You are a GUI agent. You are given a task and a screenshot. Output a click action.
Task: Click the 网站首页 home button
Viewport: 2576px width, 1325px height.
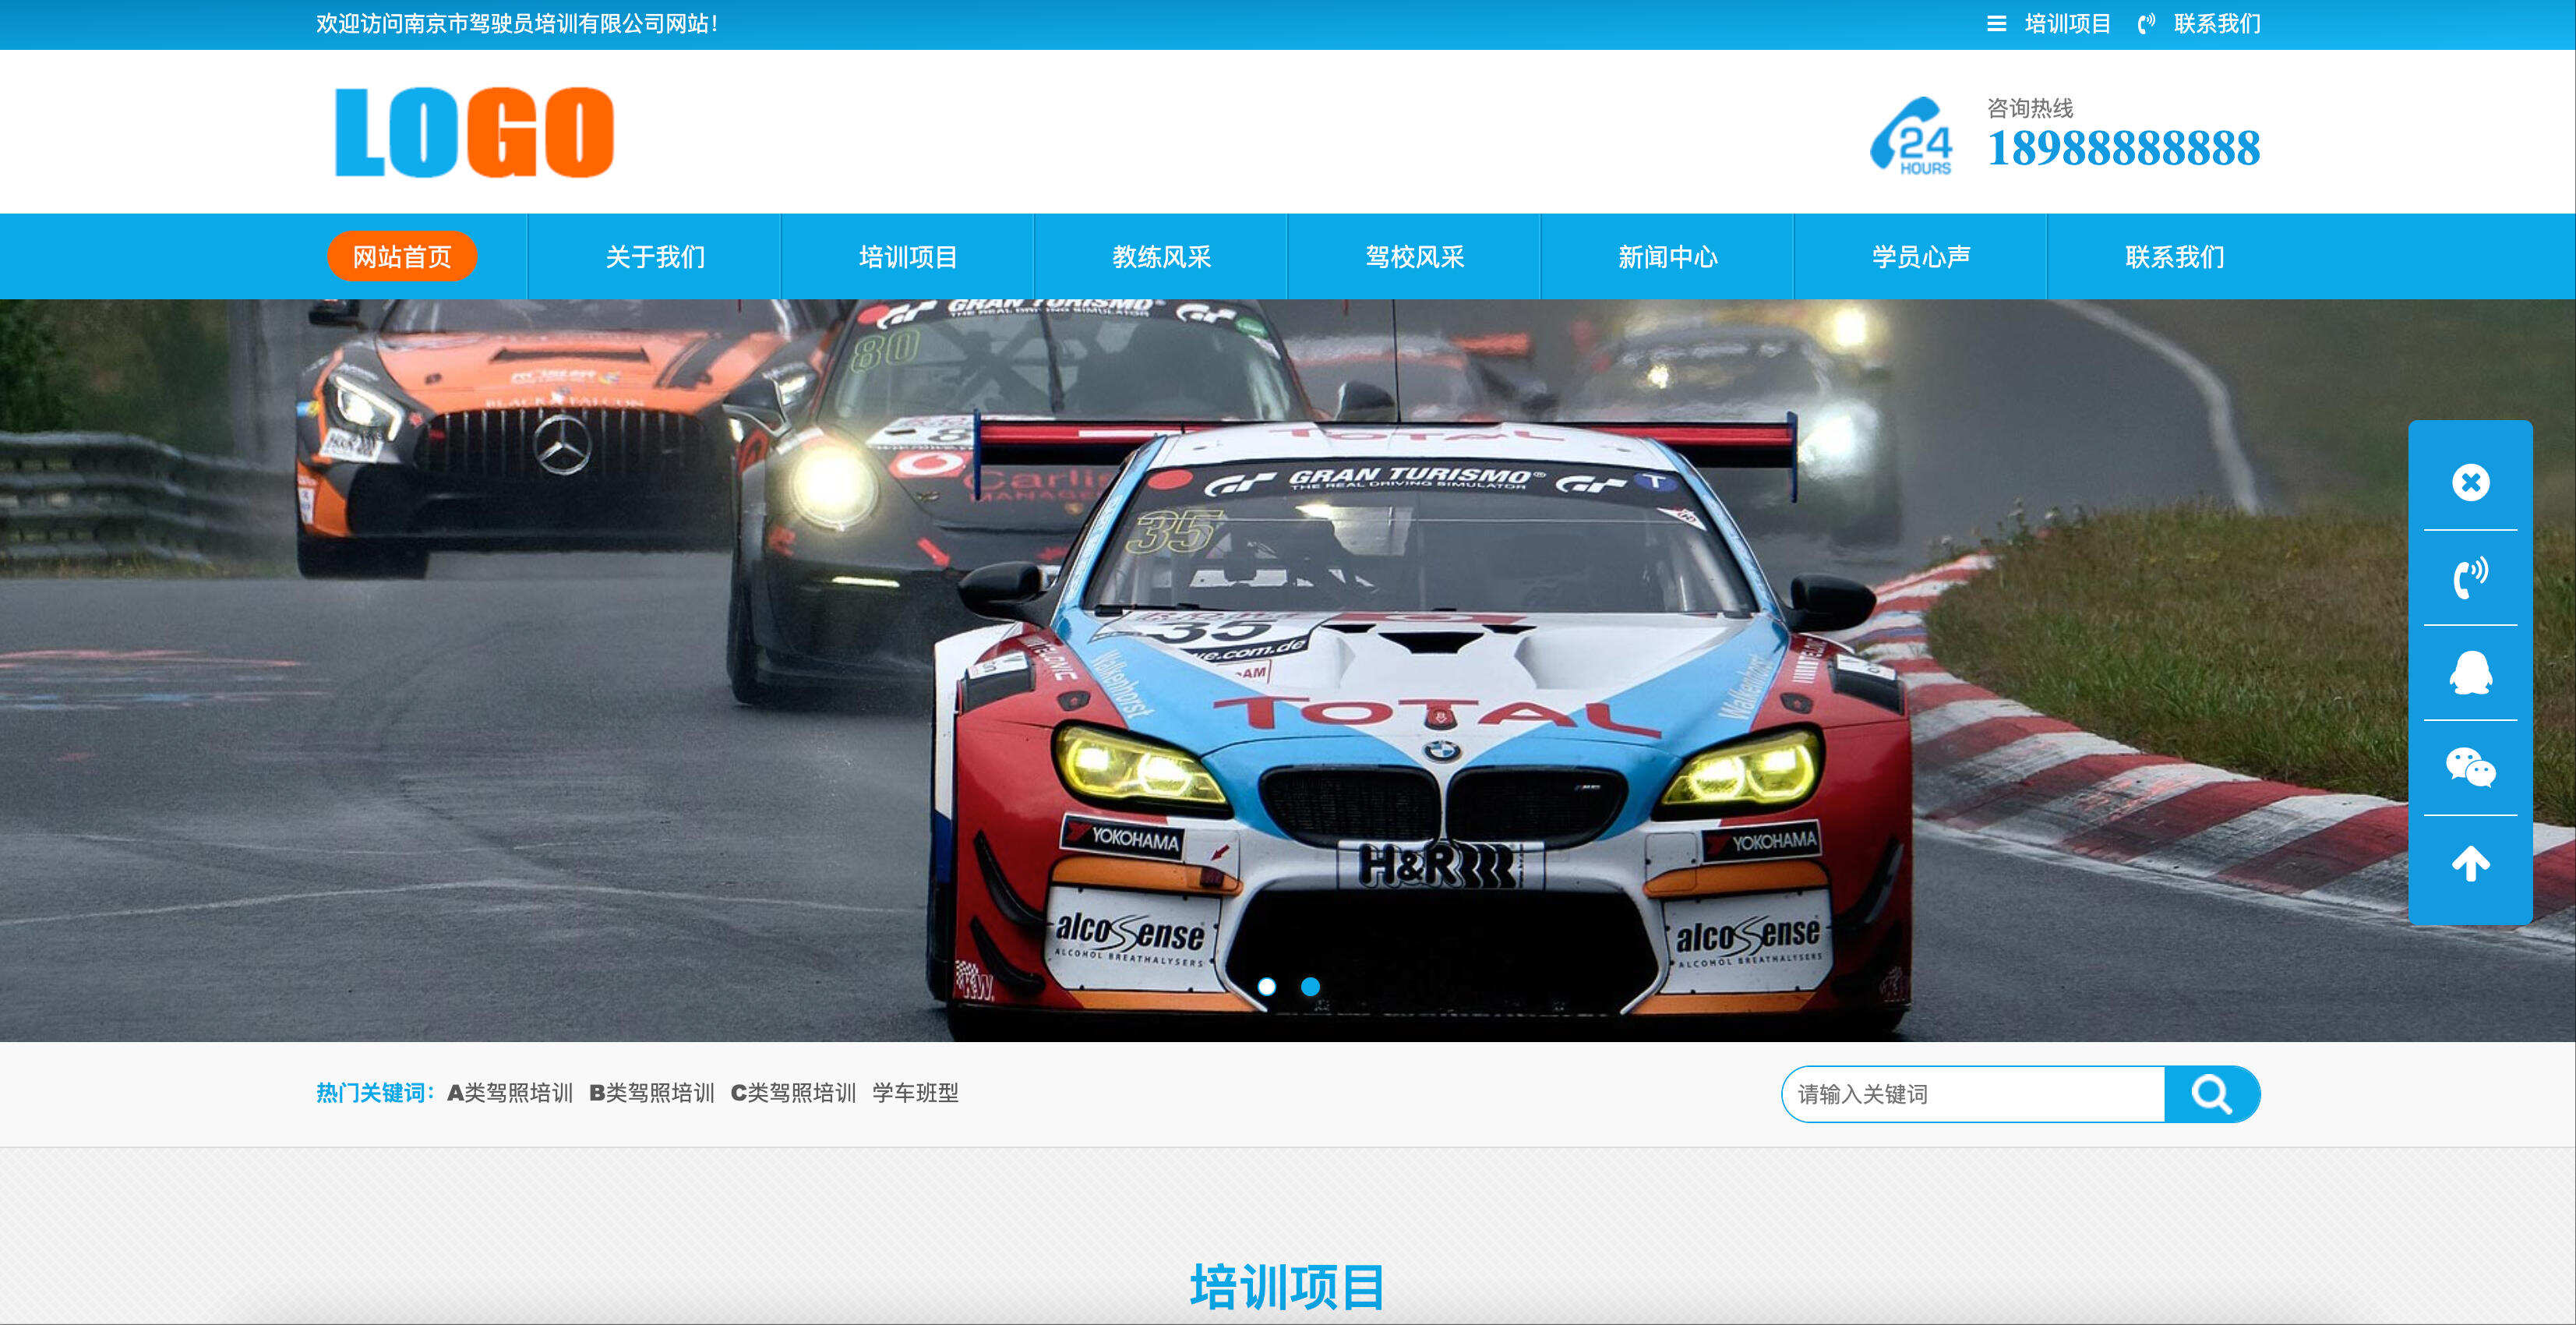tap(402, 257)
